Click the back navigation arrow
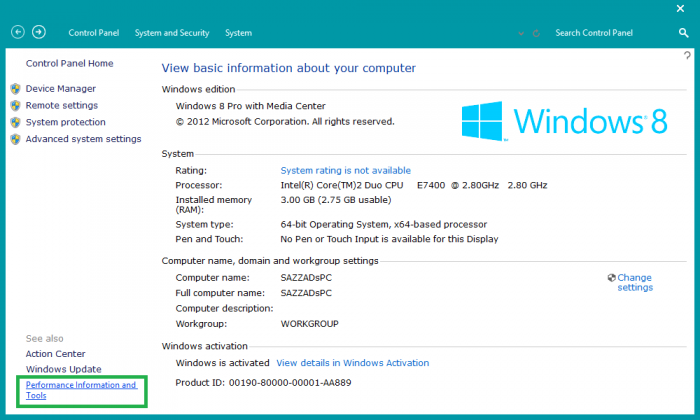700x420 pixels. (x=17, y=33)
